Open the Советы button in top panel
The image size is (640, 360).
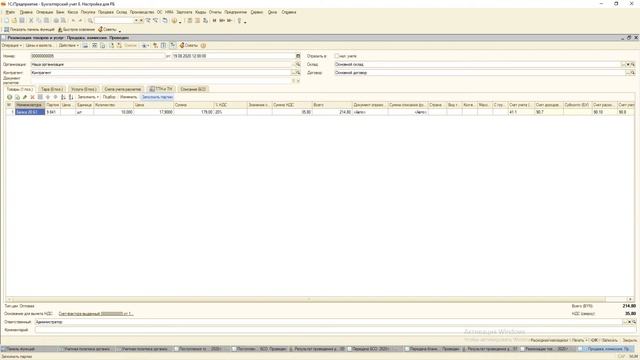(107, 29)
